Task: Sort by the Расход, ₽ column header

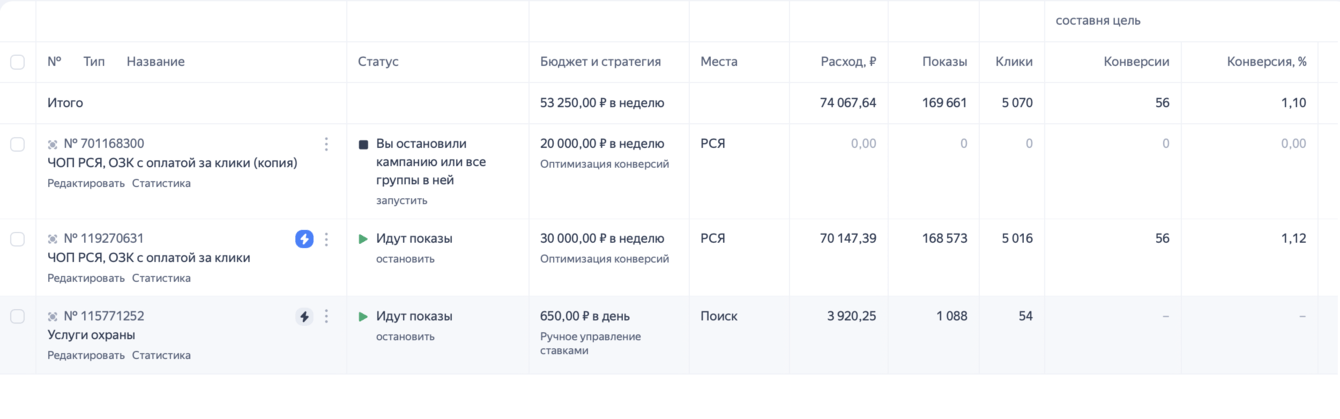Action: [845, 62]
